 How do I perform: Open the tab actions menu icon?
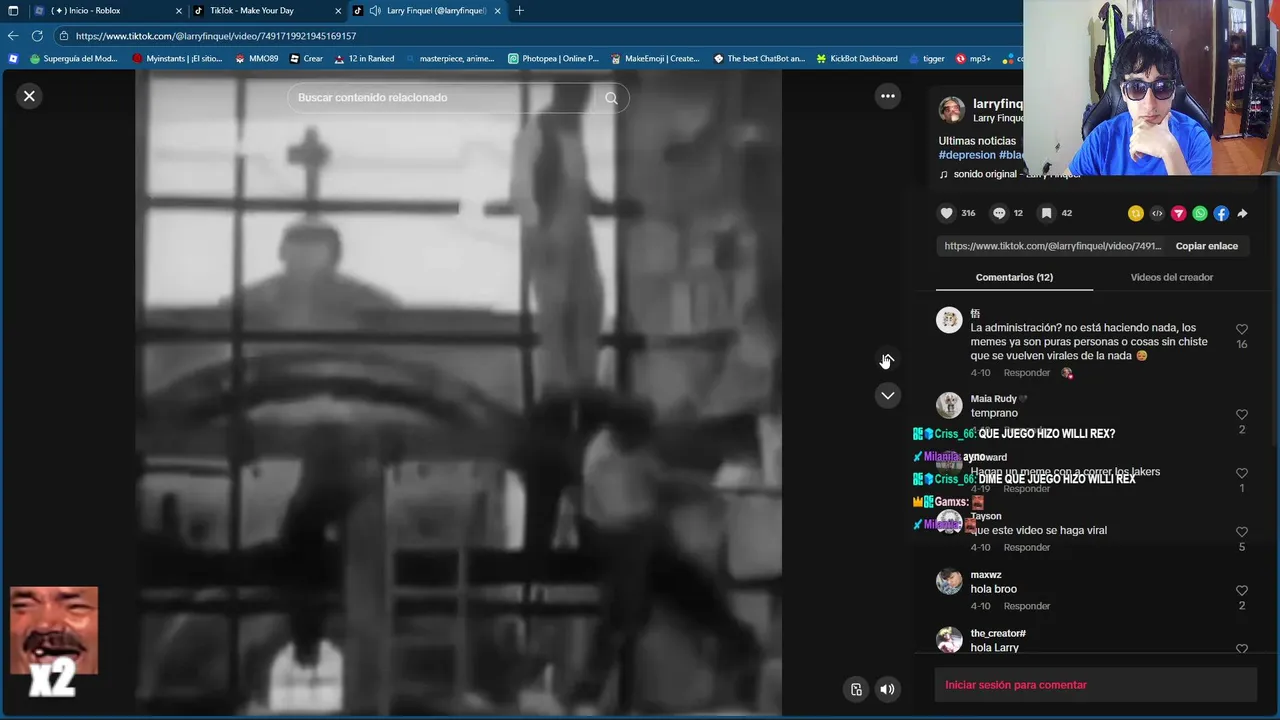(12, 11)
